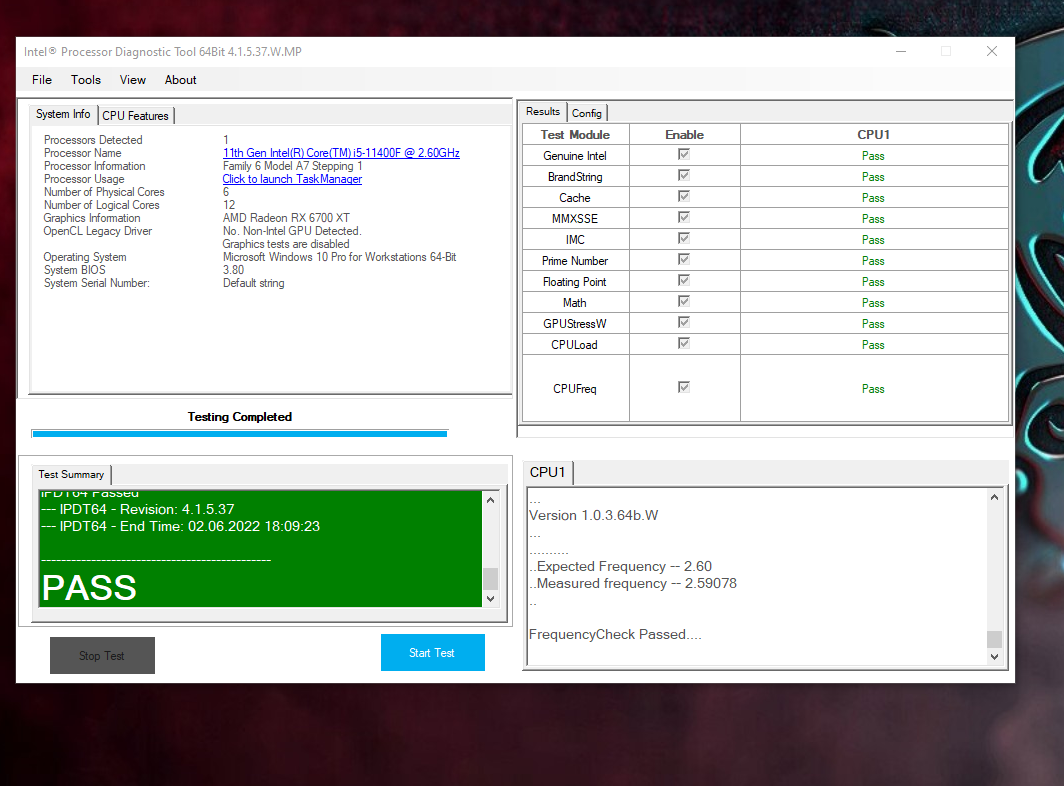Viewport: 1064px width, 786px height.
Task: Click the Pass result for CPUFreq
Action: [873, 389]
